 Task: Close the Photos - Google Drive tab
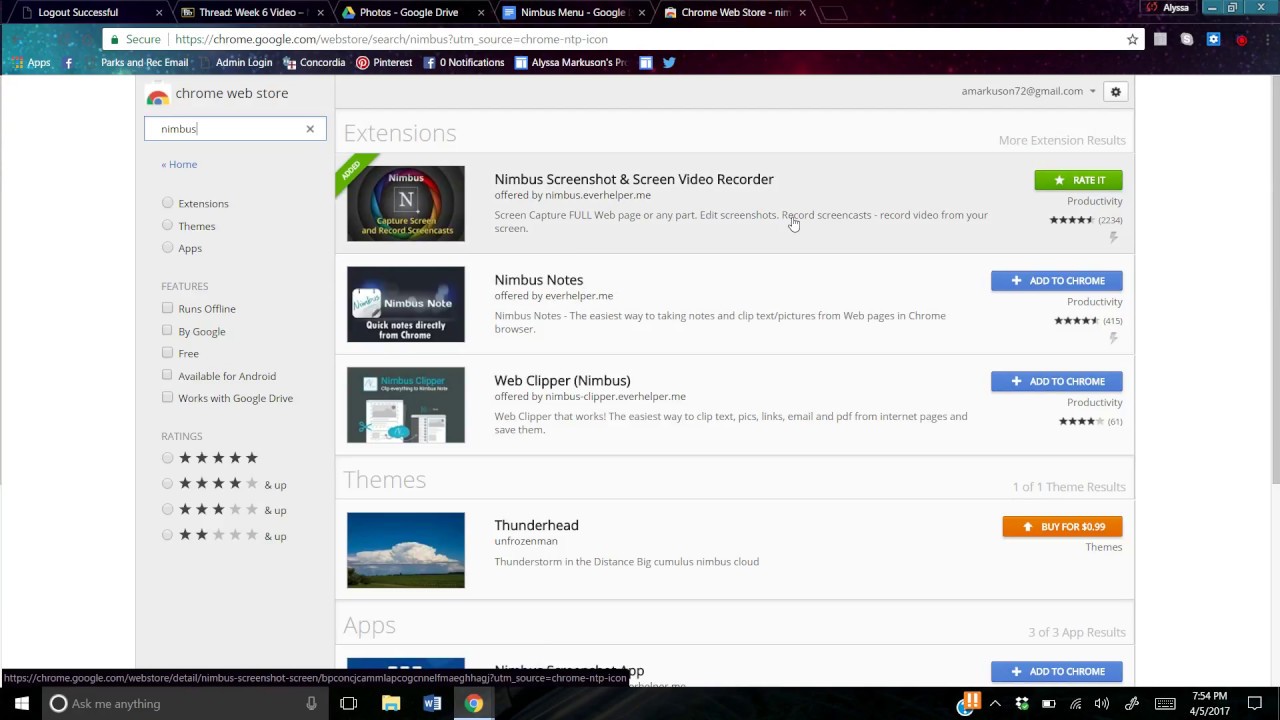coord(481,12)
